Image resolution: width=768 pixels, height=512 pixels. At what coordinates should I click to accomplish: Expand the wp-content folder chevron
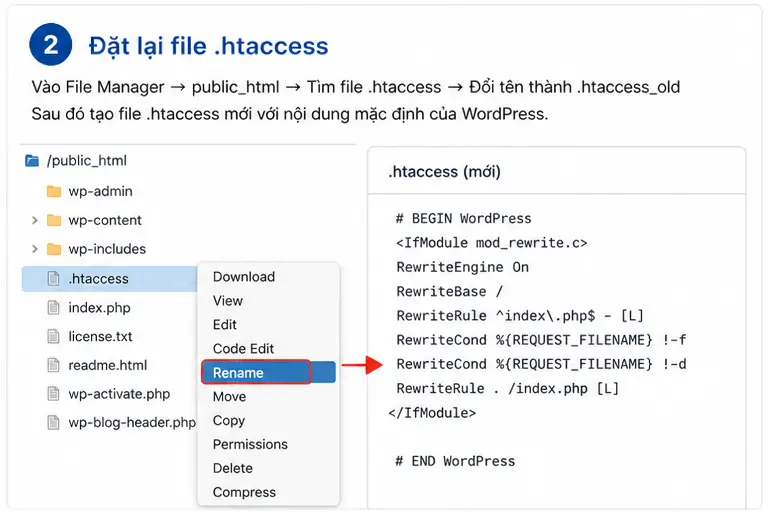pos(35,220)
